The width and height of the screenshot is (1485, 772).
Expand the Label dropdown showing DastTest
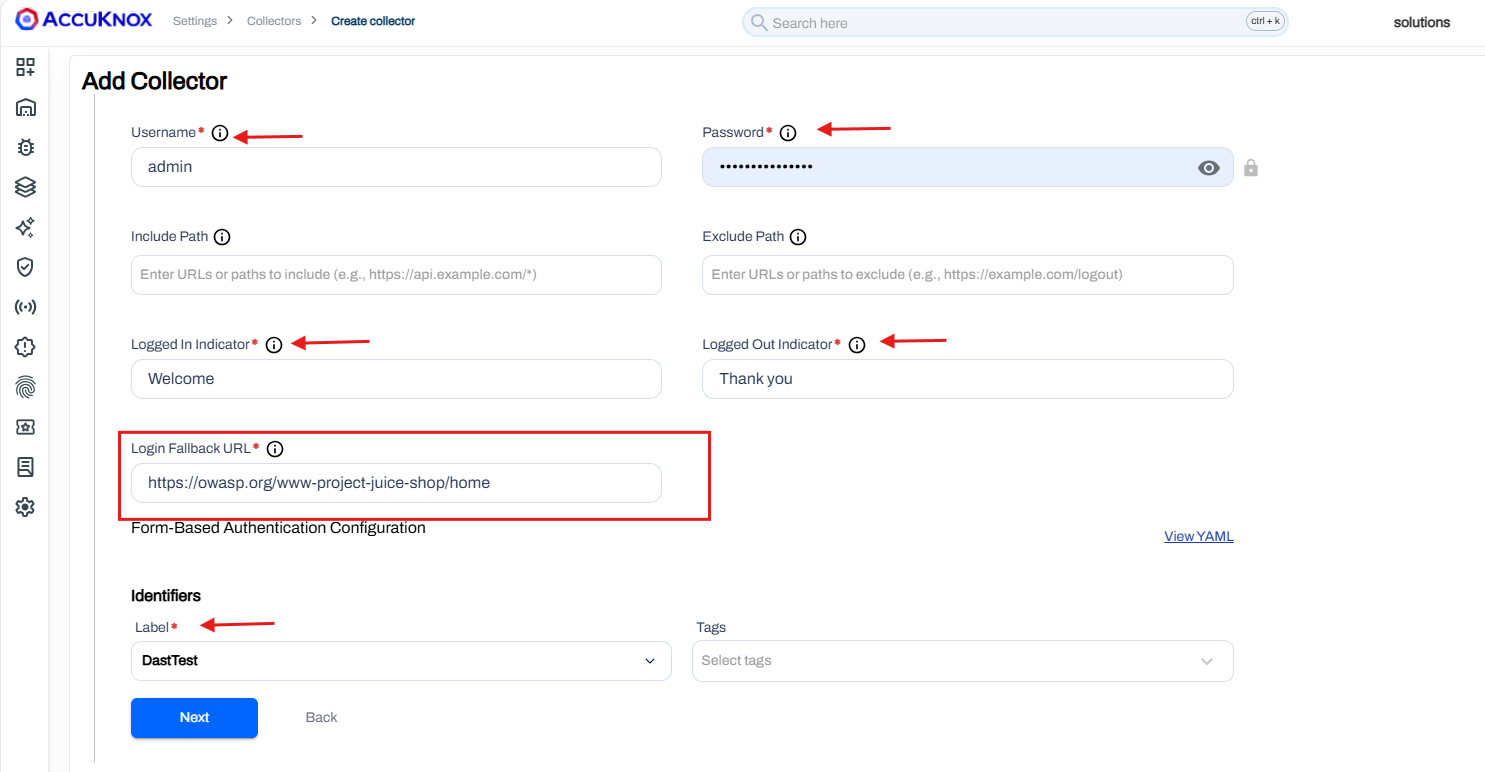point(400,661)
